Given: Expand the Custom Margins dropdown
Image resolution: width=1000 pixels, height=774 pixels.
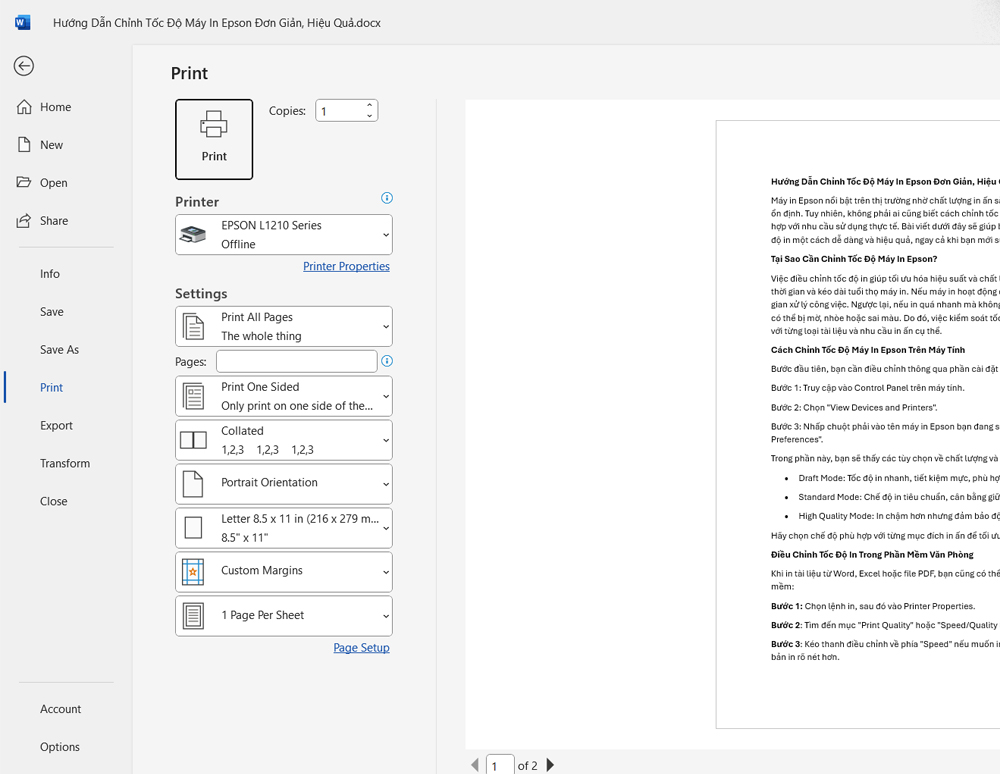Looking at the screenshot, I should tap(284, 572).
